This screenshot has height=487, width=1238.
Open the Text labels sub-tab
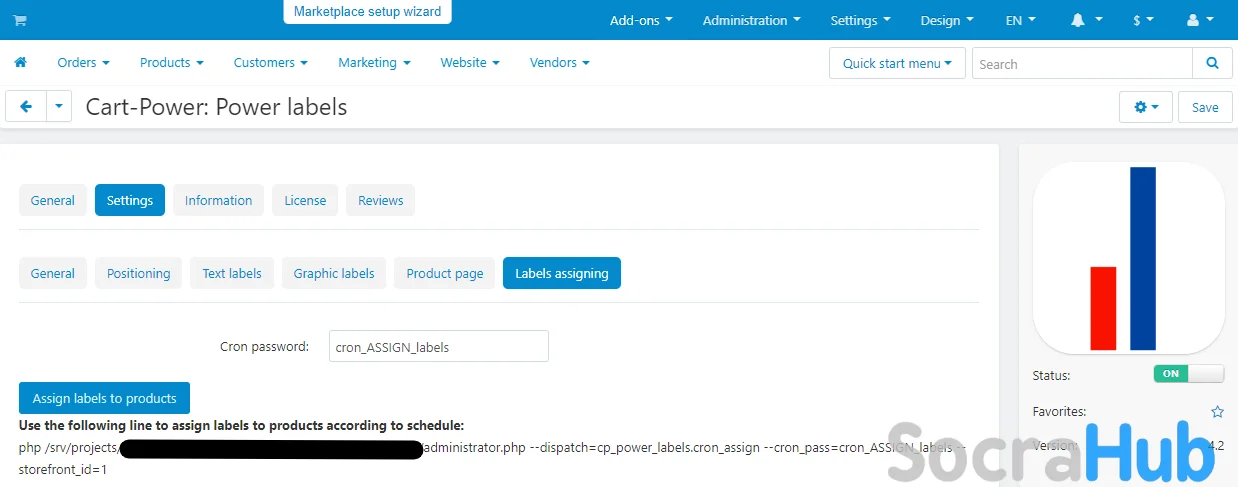pos(232,273)
